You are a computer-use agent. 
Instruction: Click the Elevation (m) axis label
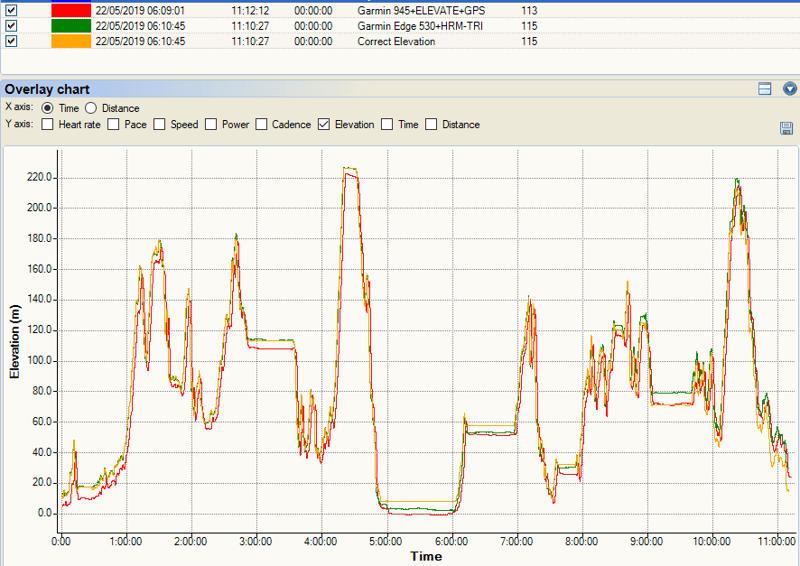[14, 341]
